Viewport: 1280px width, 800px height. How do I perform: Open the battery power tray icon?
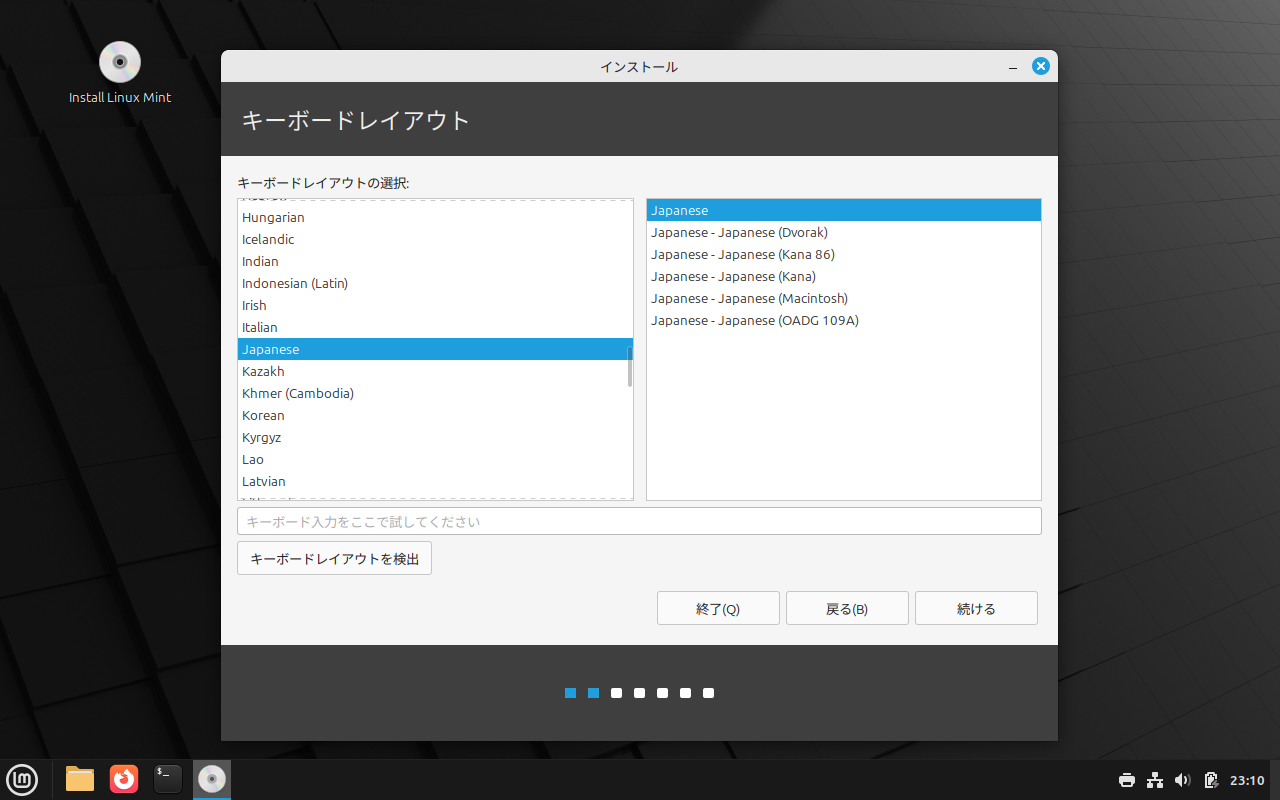(1211, 780)
